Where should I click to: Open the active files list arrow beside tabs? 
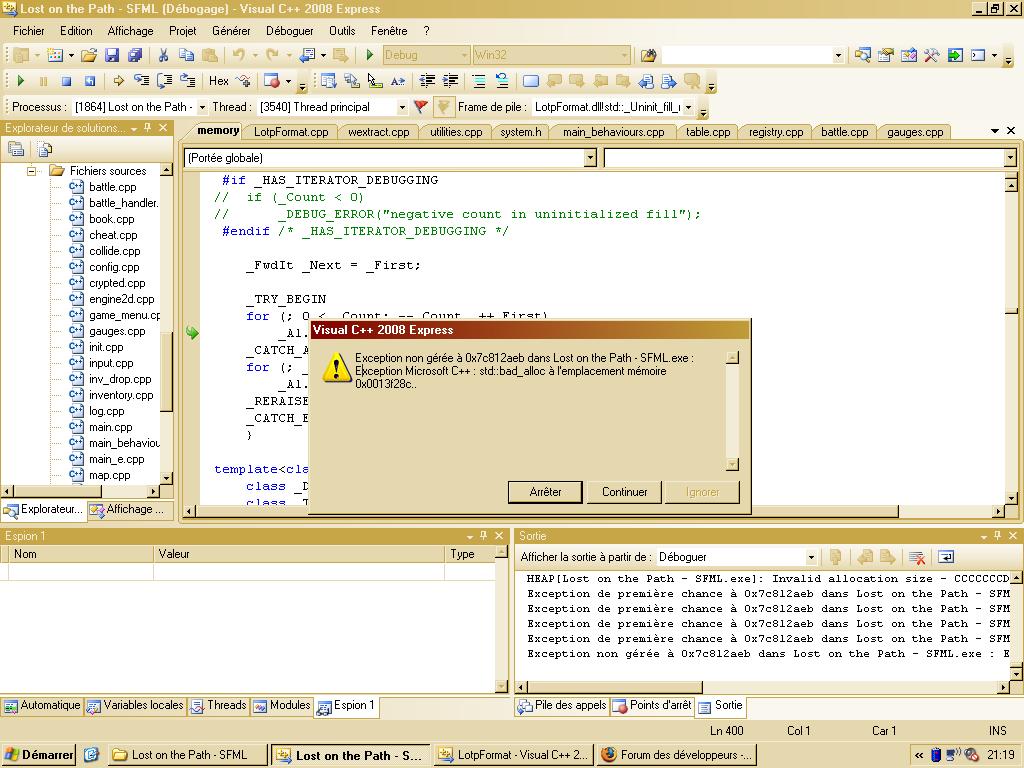tap(995, 131)
